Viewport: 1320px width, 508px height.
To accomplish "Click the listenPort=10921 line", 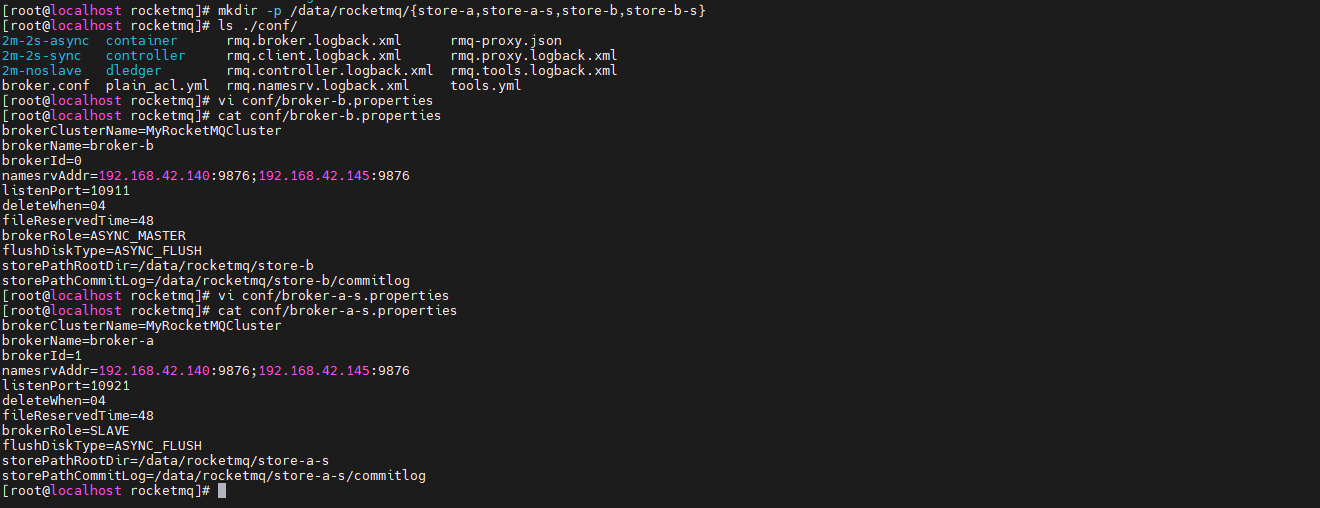I will tap(66, 386).
